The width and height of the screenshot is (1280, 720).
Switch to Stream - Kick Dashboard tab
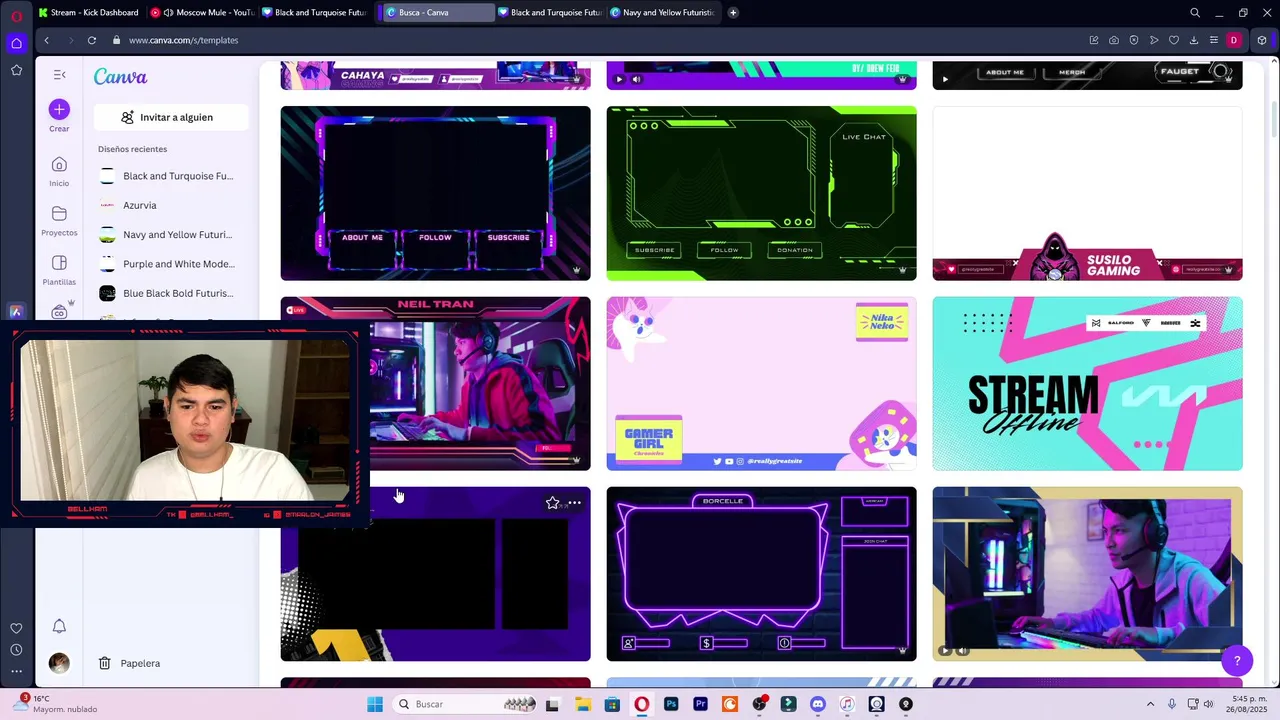(x=88, y=12)
